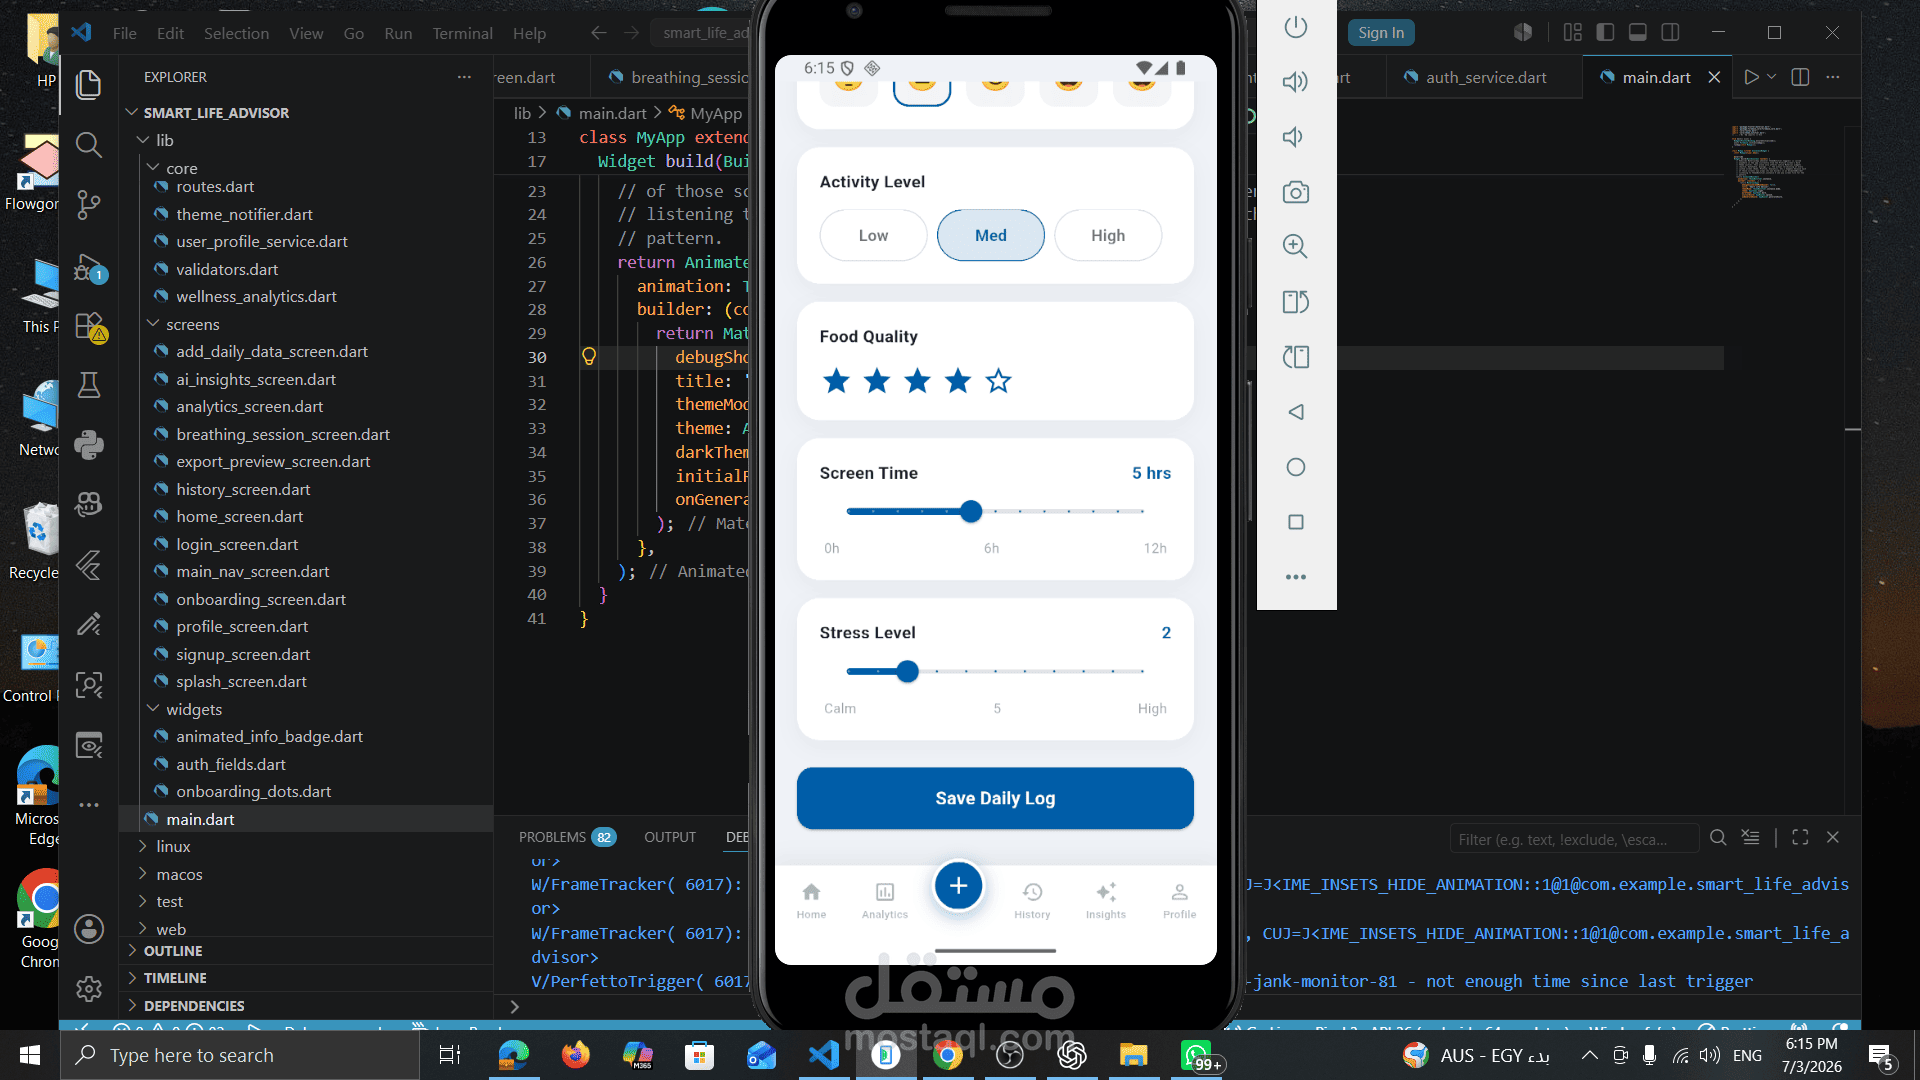This screenshot has width=1920, height=1080.
Task: Open Run and Debug view
Action: pyautogui.click(x=89, y=268)
